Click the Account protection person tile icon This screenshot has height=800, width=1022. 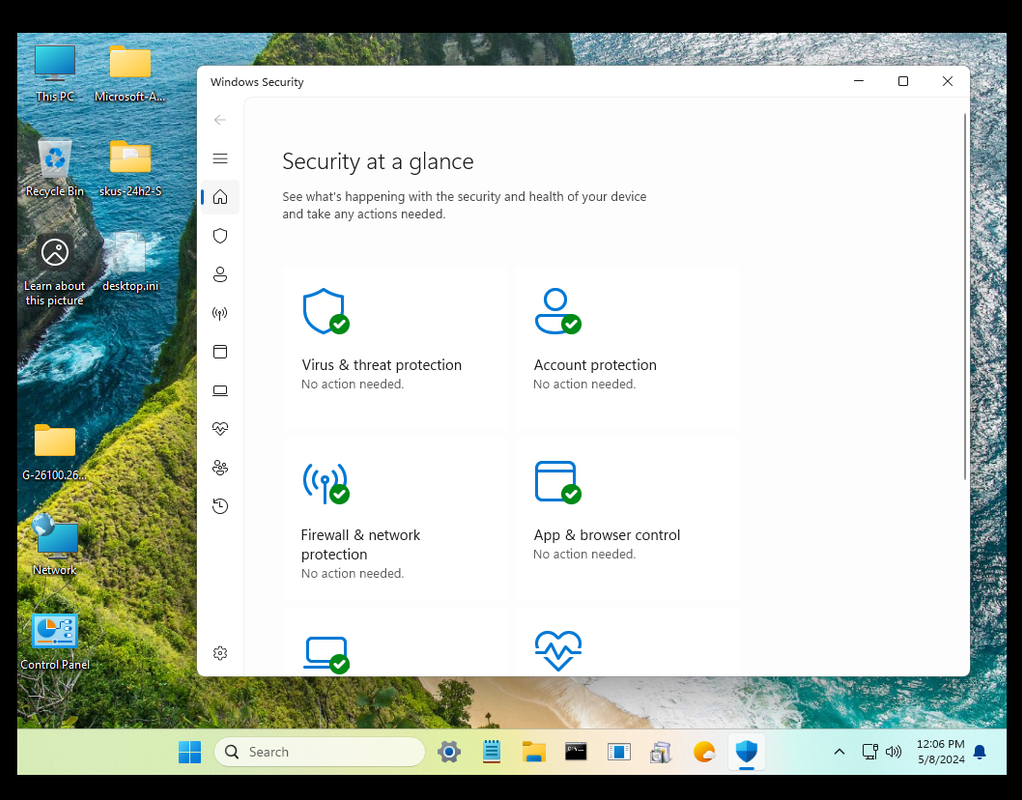click(x=557, y=311)
